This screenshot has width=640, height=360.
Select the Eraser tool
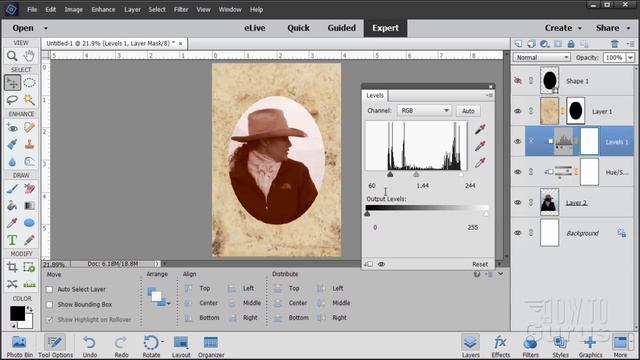[x=29, y=189]
